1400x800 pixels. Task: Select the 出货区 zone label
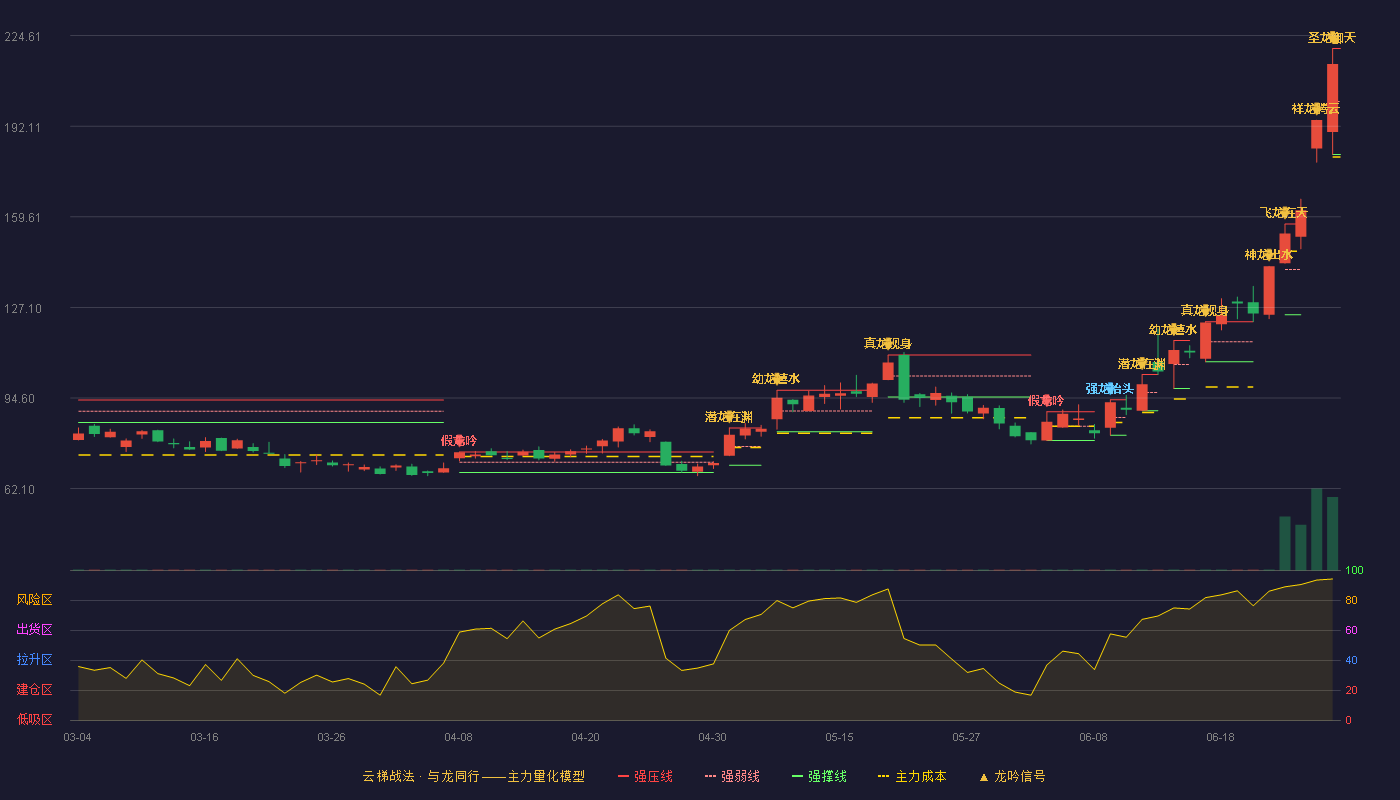35,630
